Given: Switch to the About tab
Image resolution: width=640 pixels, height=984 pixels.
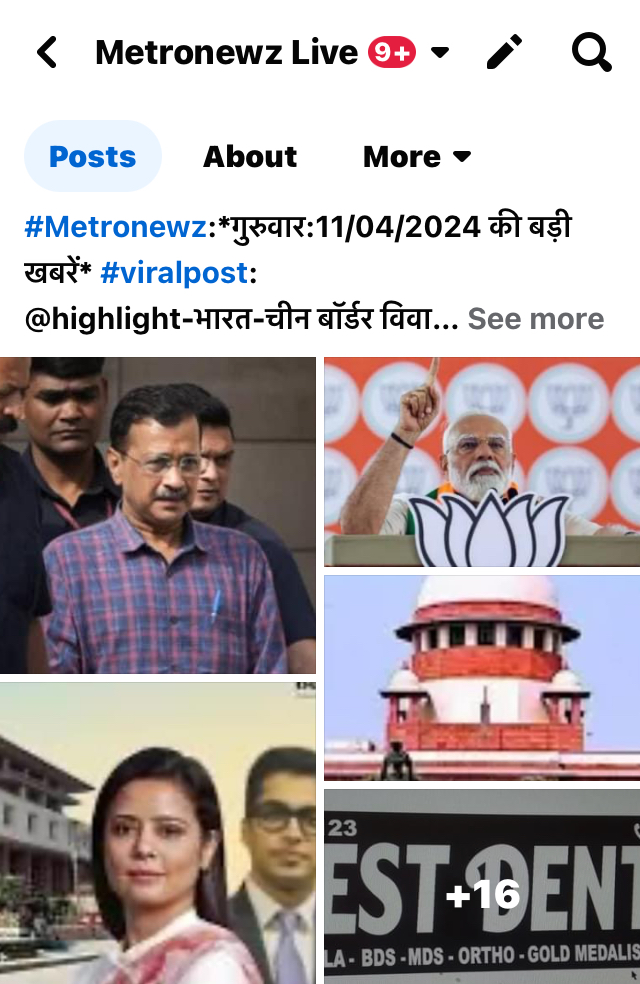Looking at the screenshot, I should point(250,156).
